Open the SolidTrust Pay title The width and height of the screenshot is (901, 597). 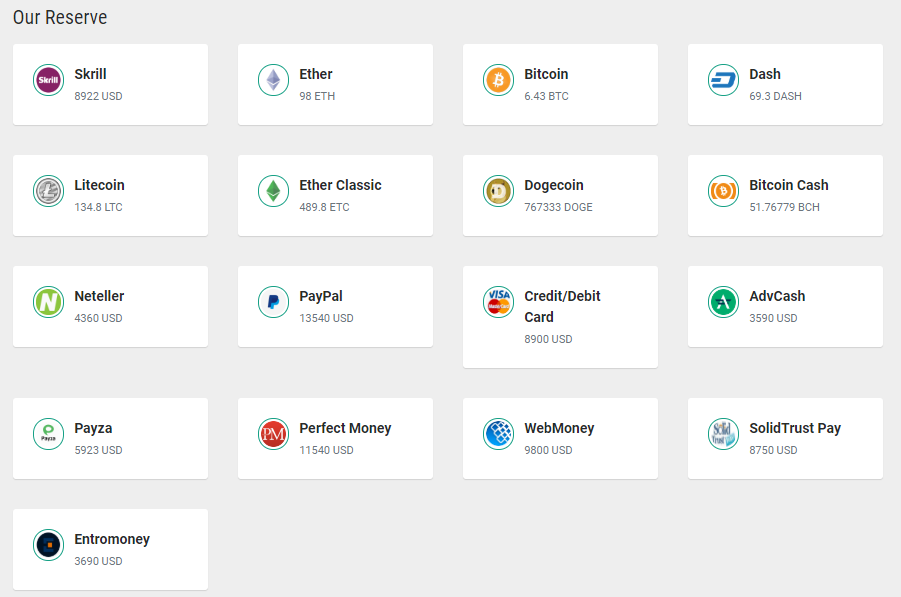coord(795,428)
